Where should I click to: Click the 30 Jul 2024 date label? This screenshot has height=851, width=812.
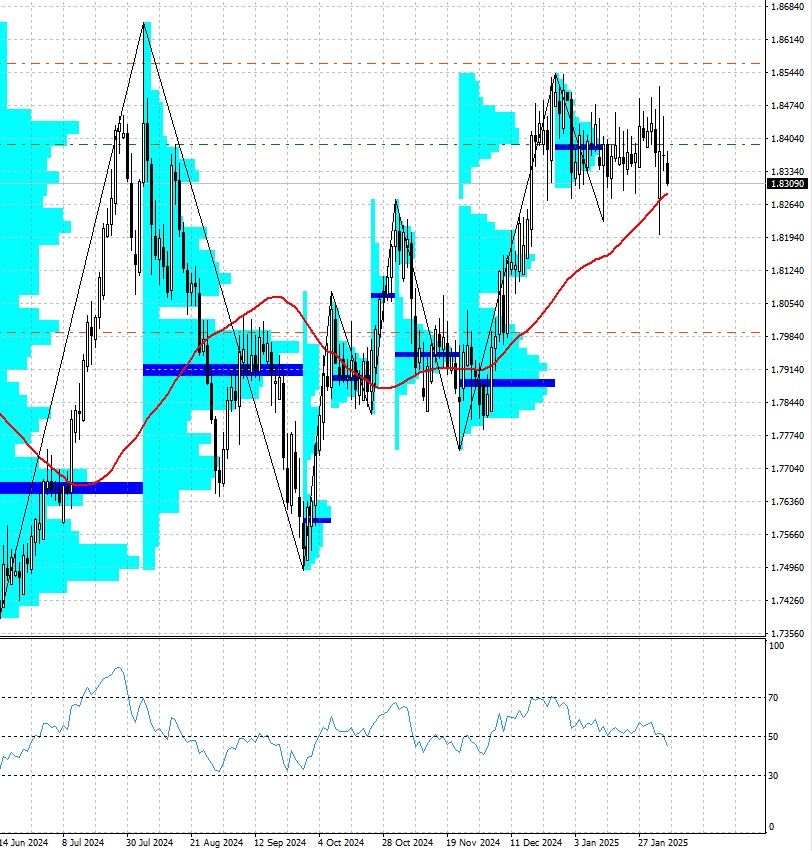pyautogui.click(x=149, y=842)
